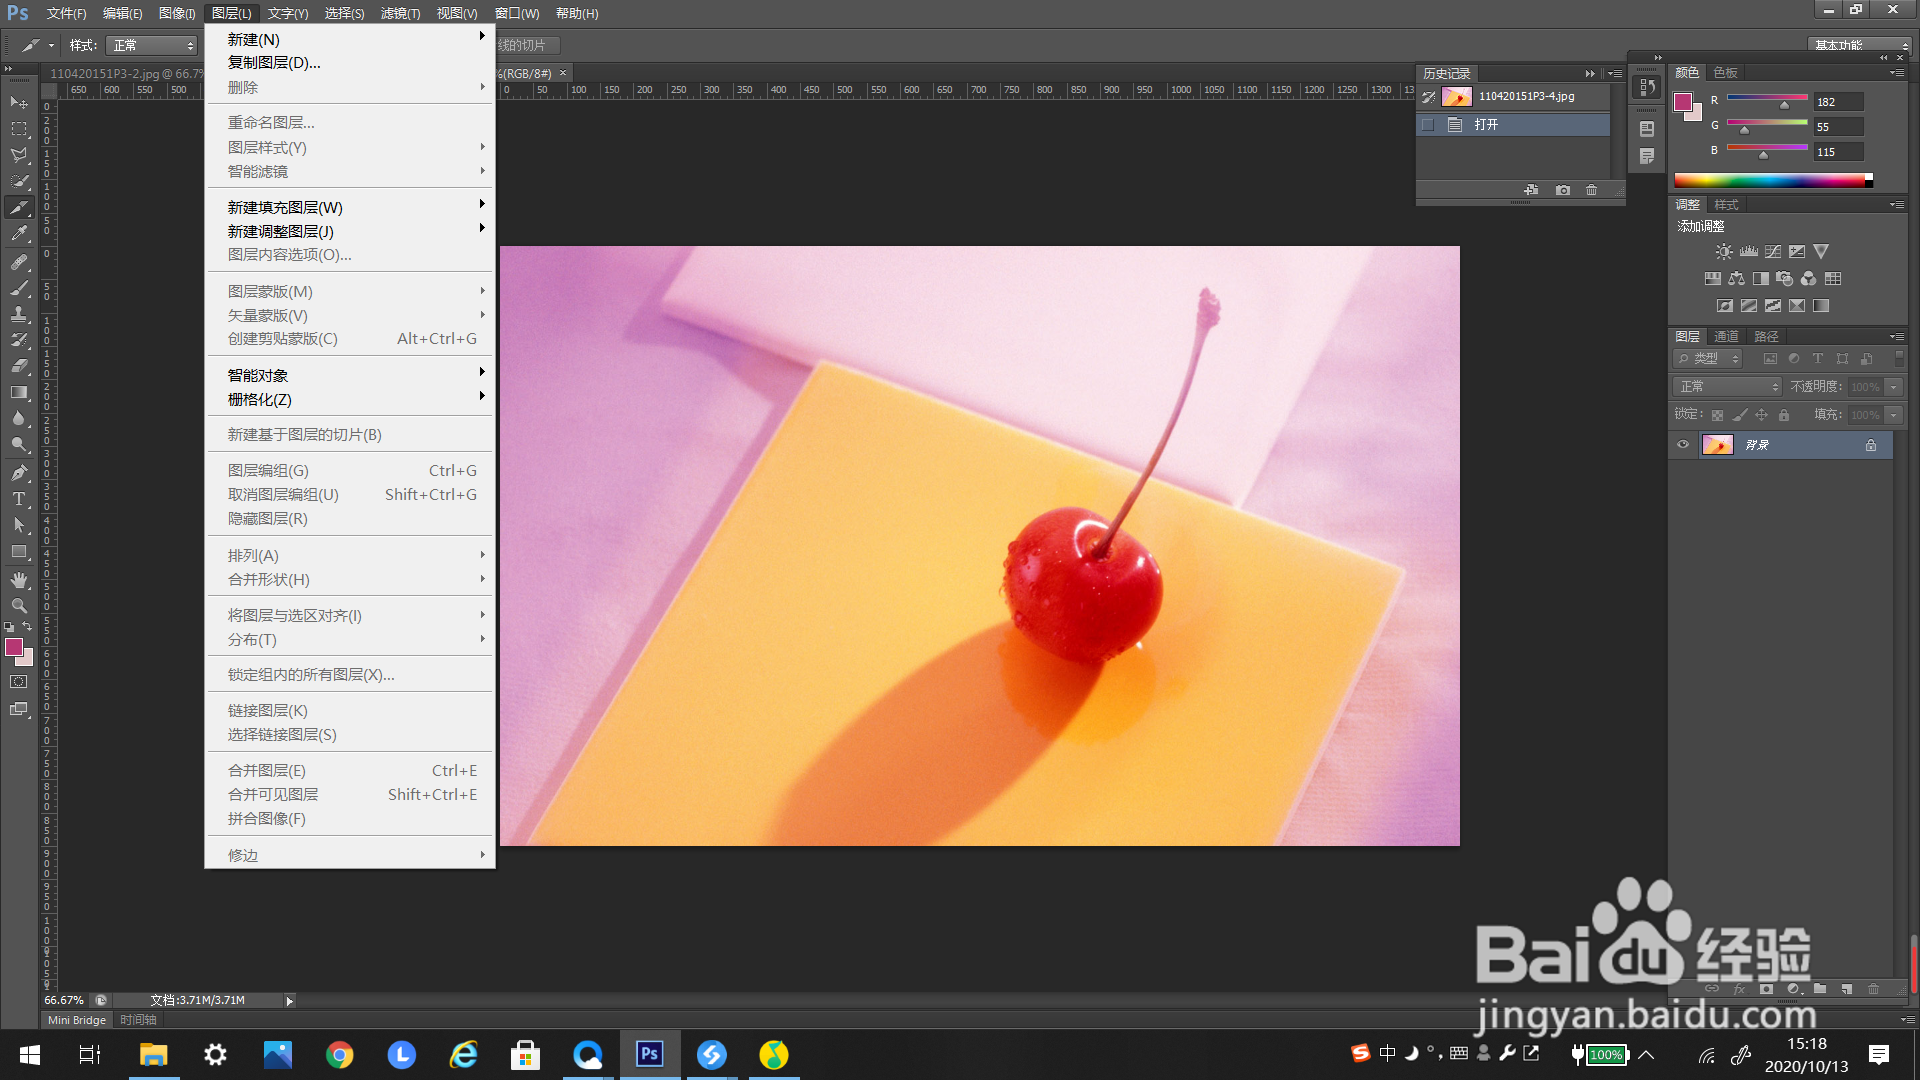Screen dimensions: 1920x1080
Task: Open the layer filter 类型 dropdown
Action: pos(1709,359)
